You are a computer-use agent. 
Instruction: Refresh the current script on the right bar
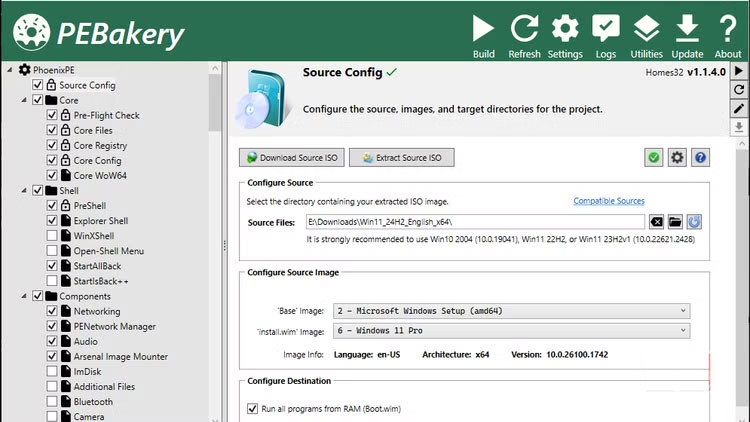coord(739,89)
